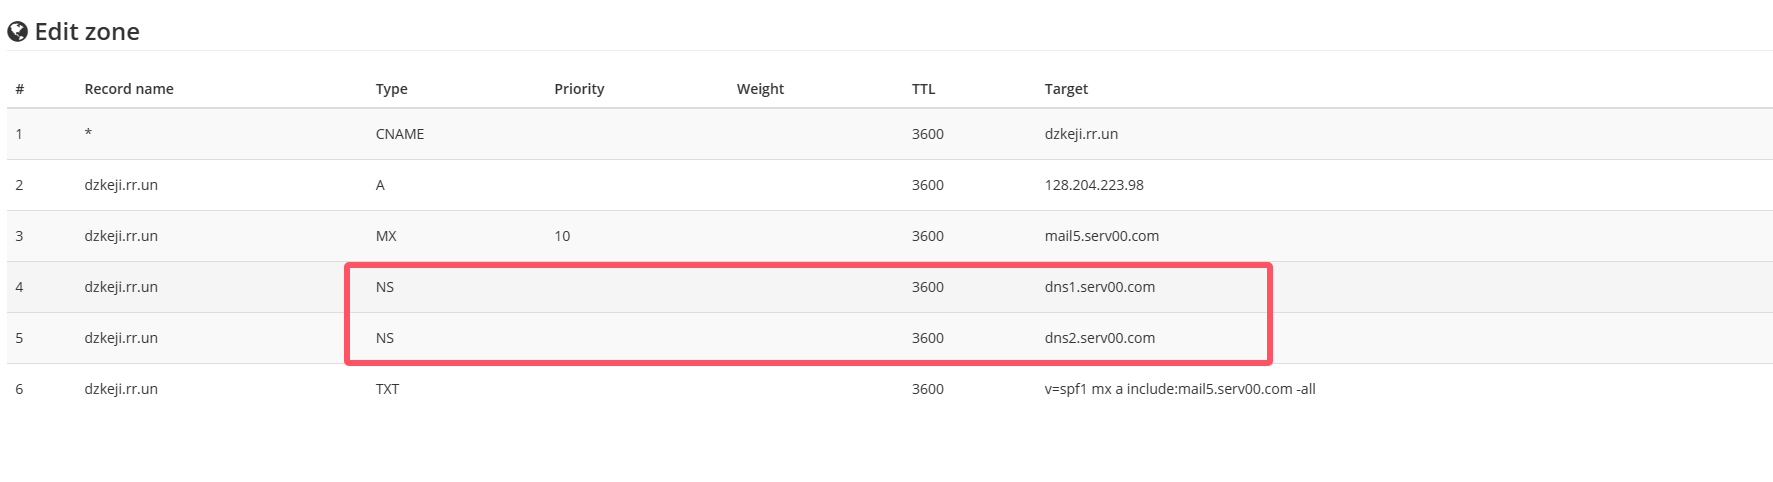Click the TXT record type cell

[387, 389]
